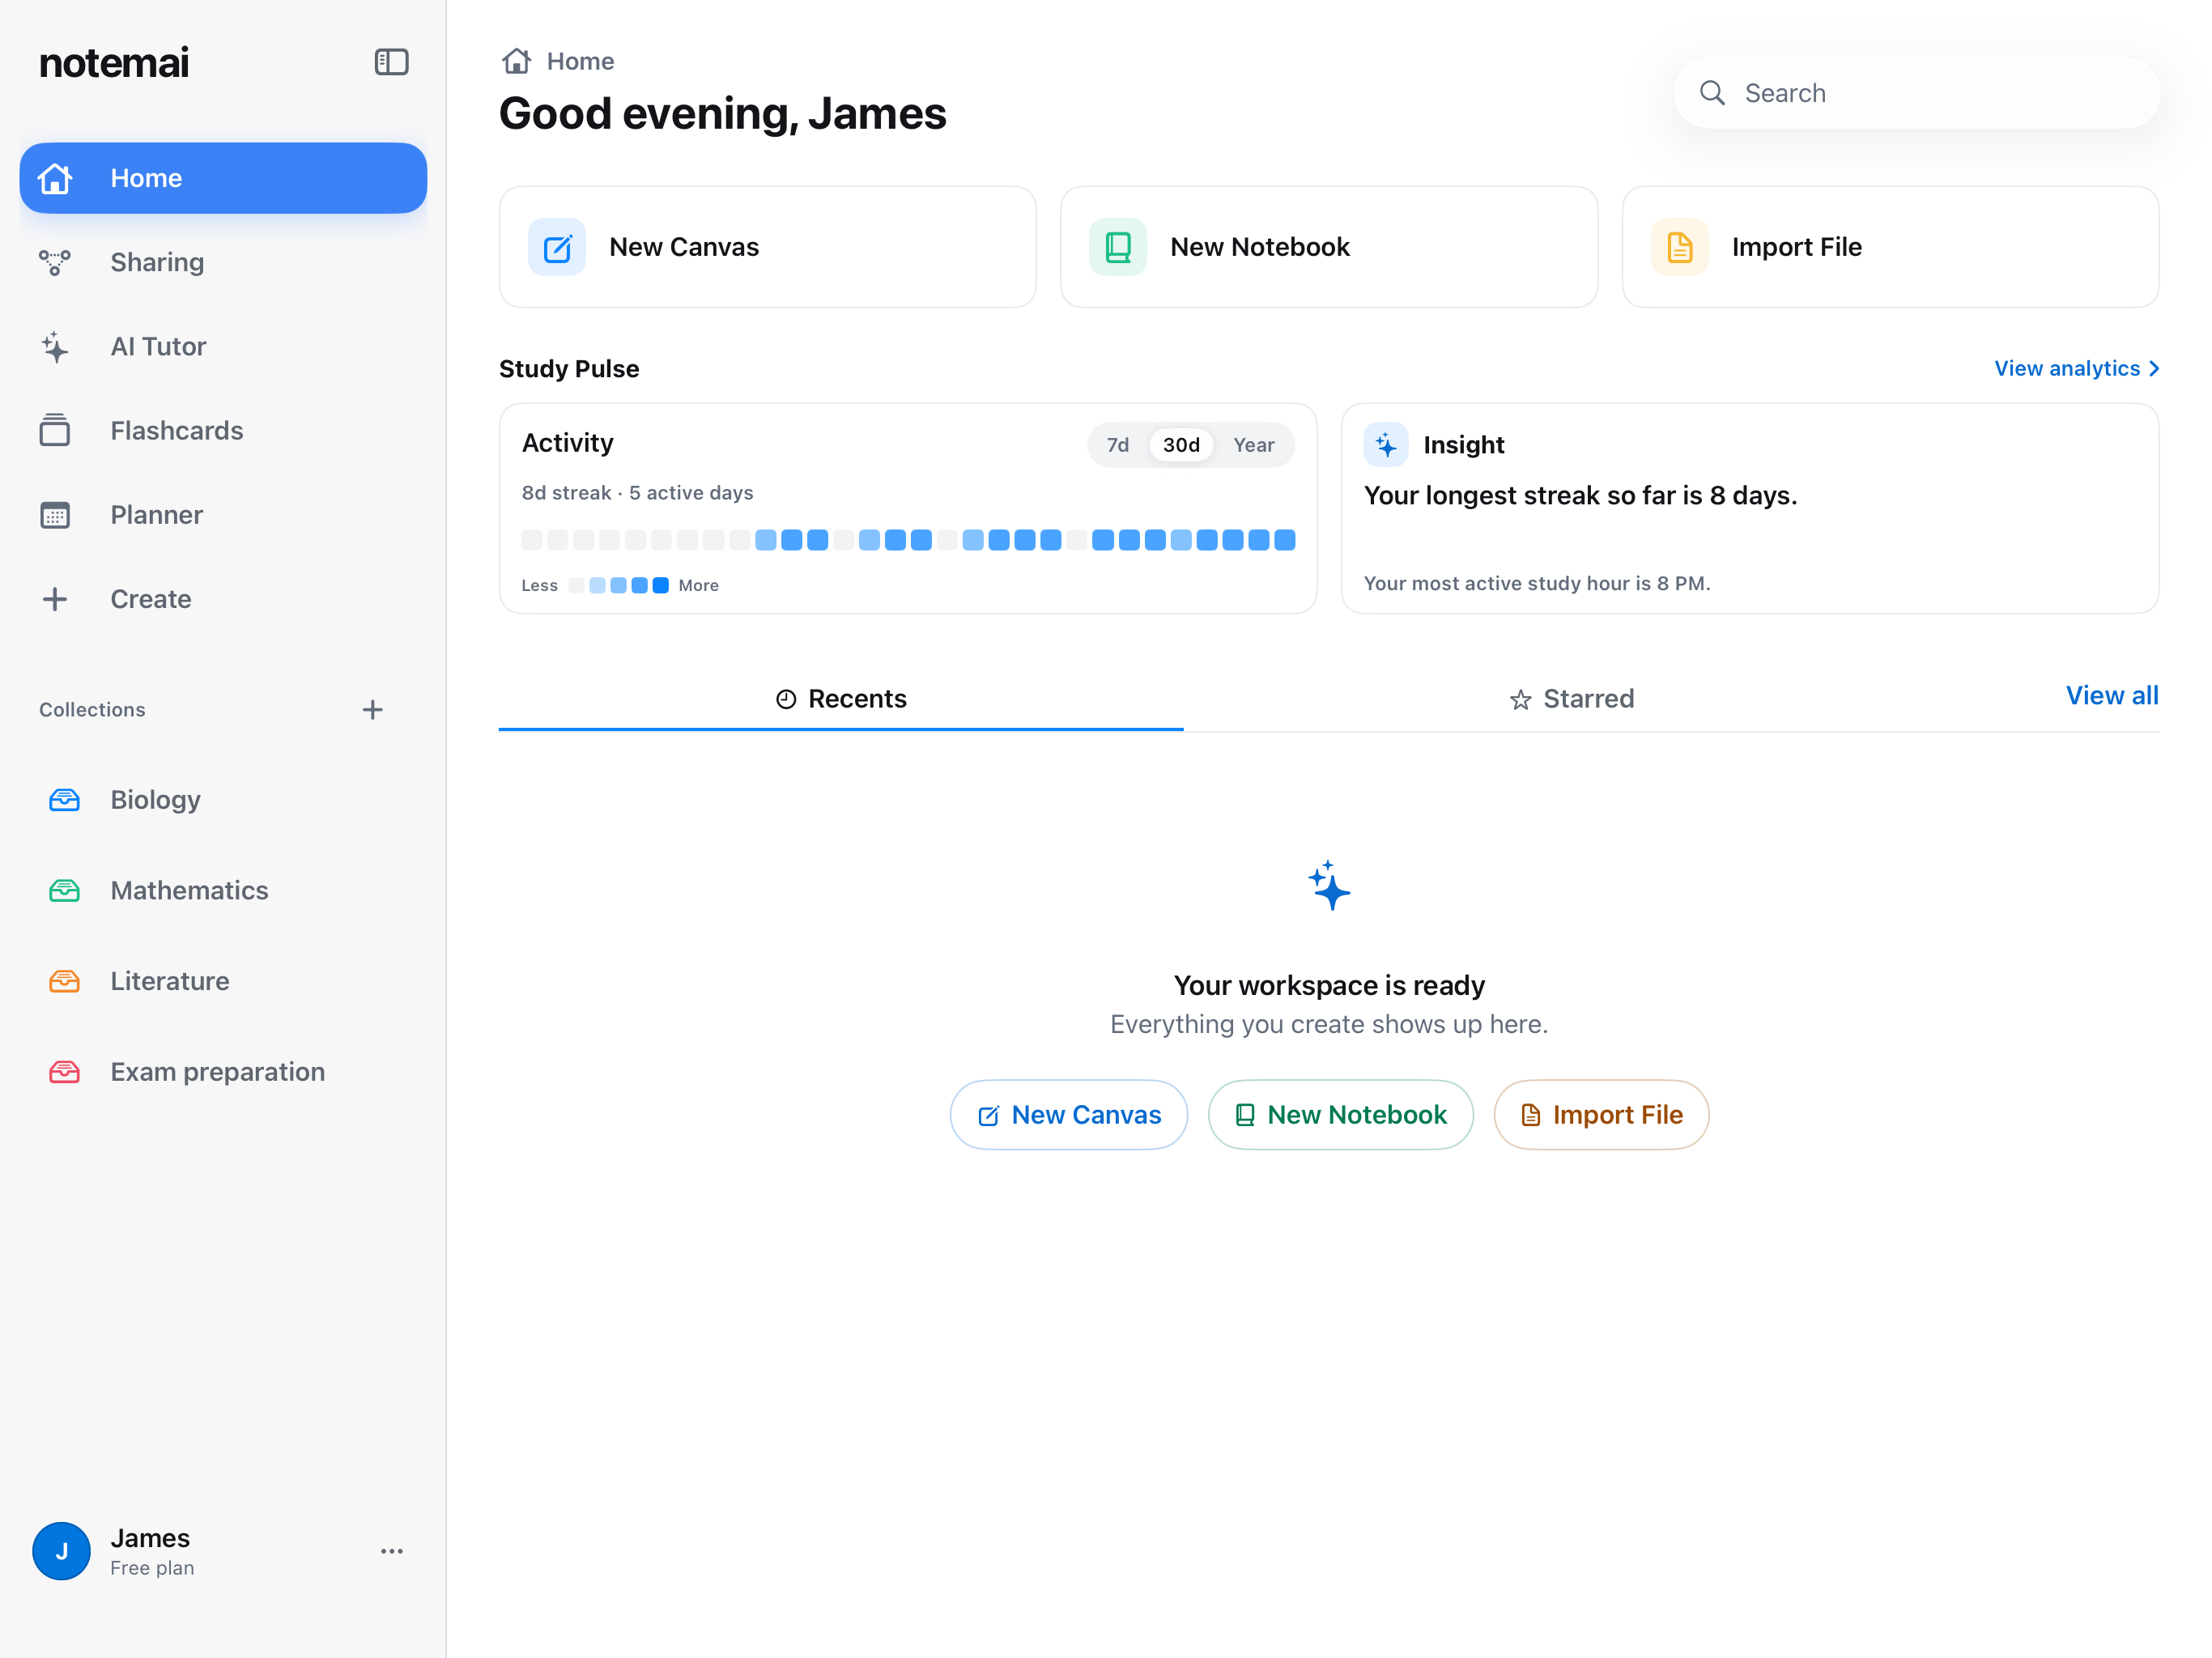The image size is (2212, 1658).
Task: Open AI Tutor sparkle icon
Action: (x=55, y=347)
